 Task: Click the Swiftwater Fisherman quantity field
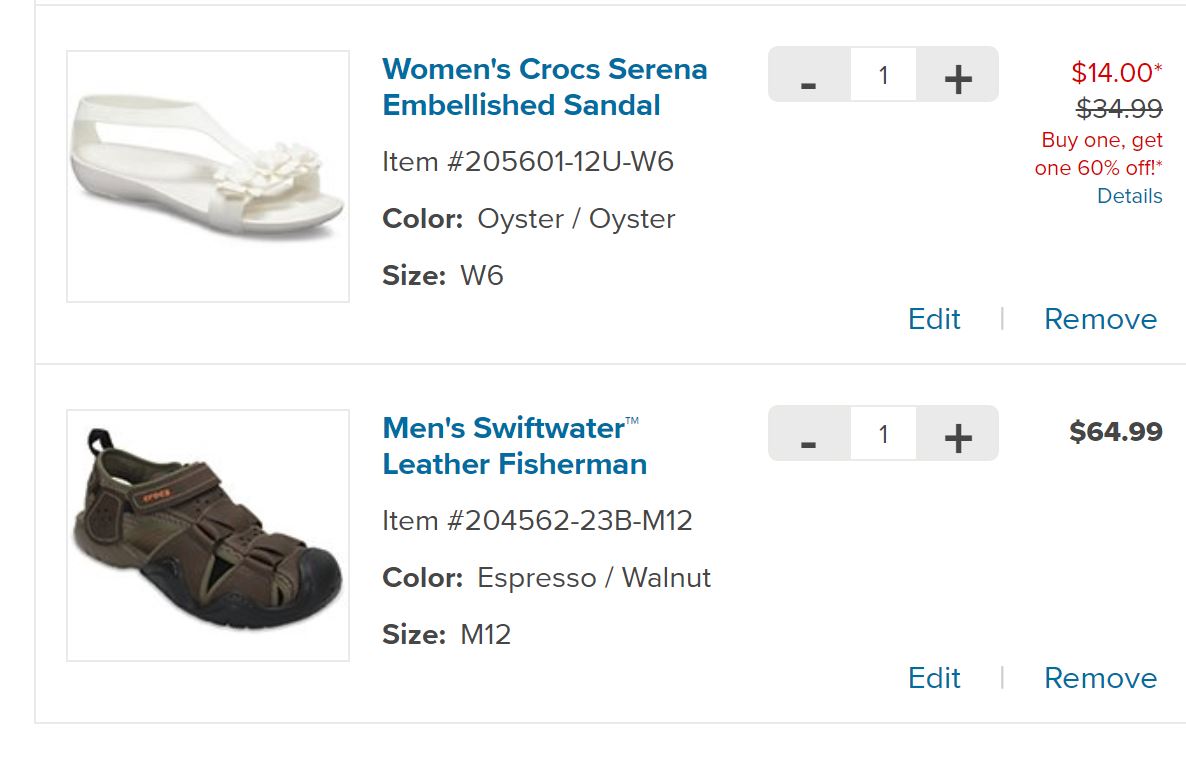point(883,434)
